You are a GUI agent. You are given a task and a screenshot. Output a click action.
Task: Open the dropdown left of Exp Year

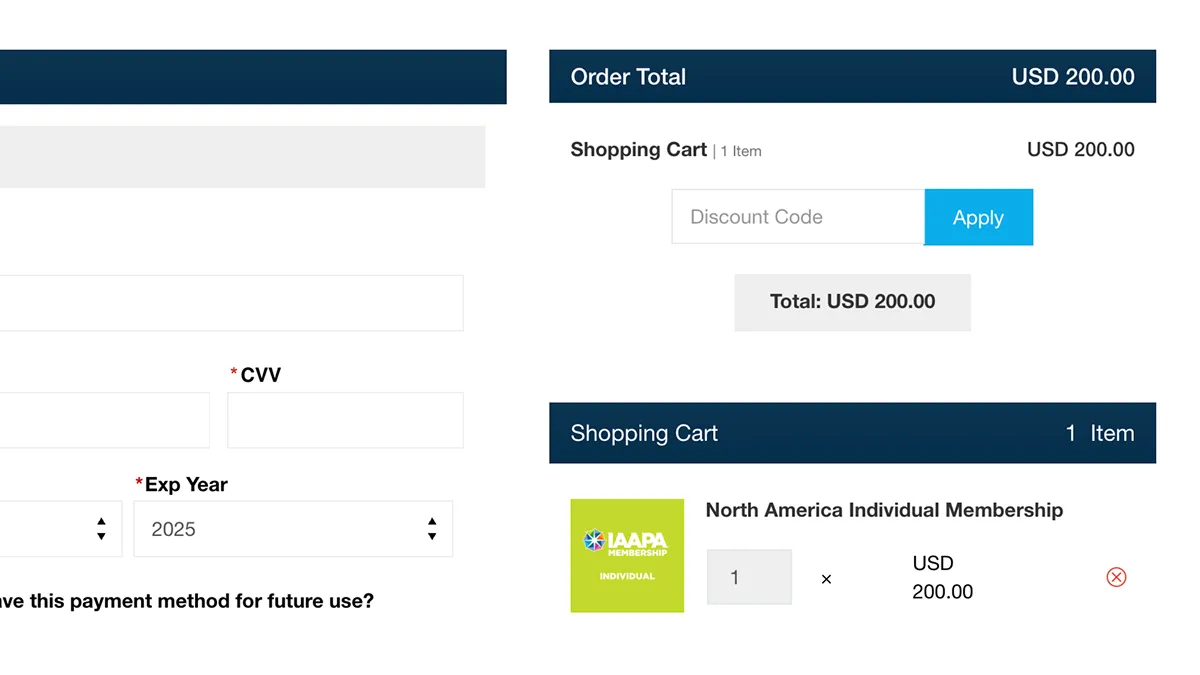coord(60,529)
